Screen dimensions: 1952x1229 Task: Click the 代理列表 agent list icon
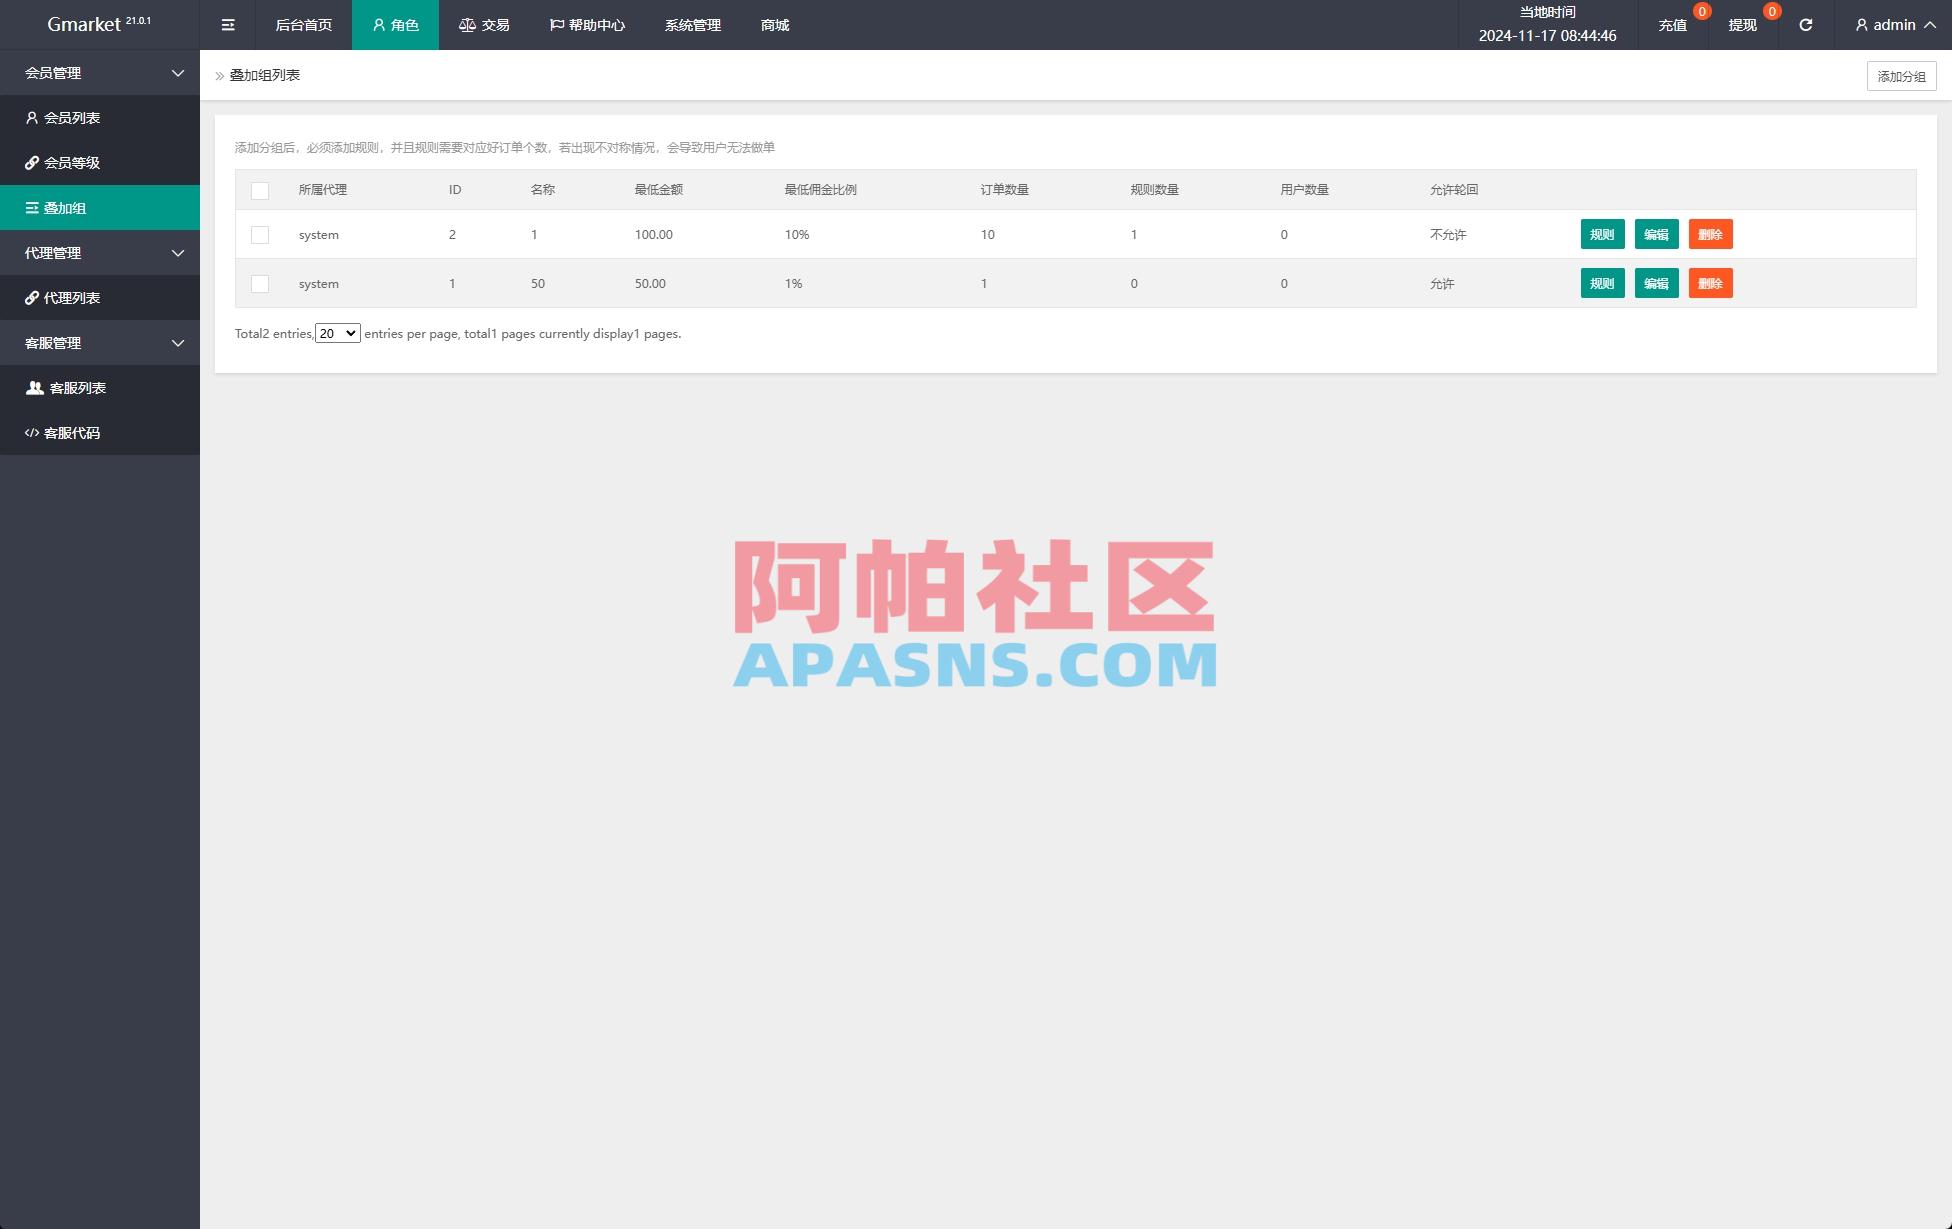[32, 297]
